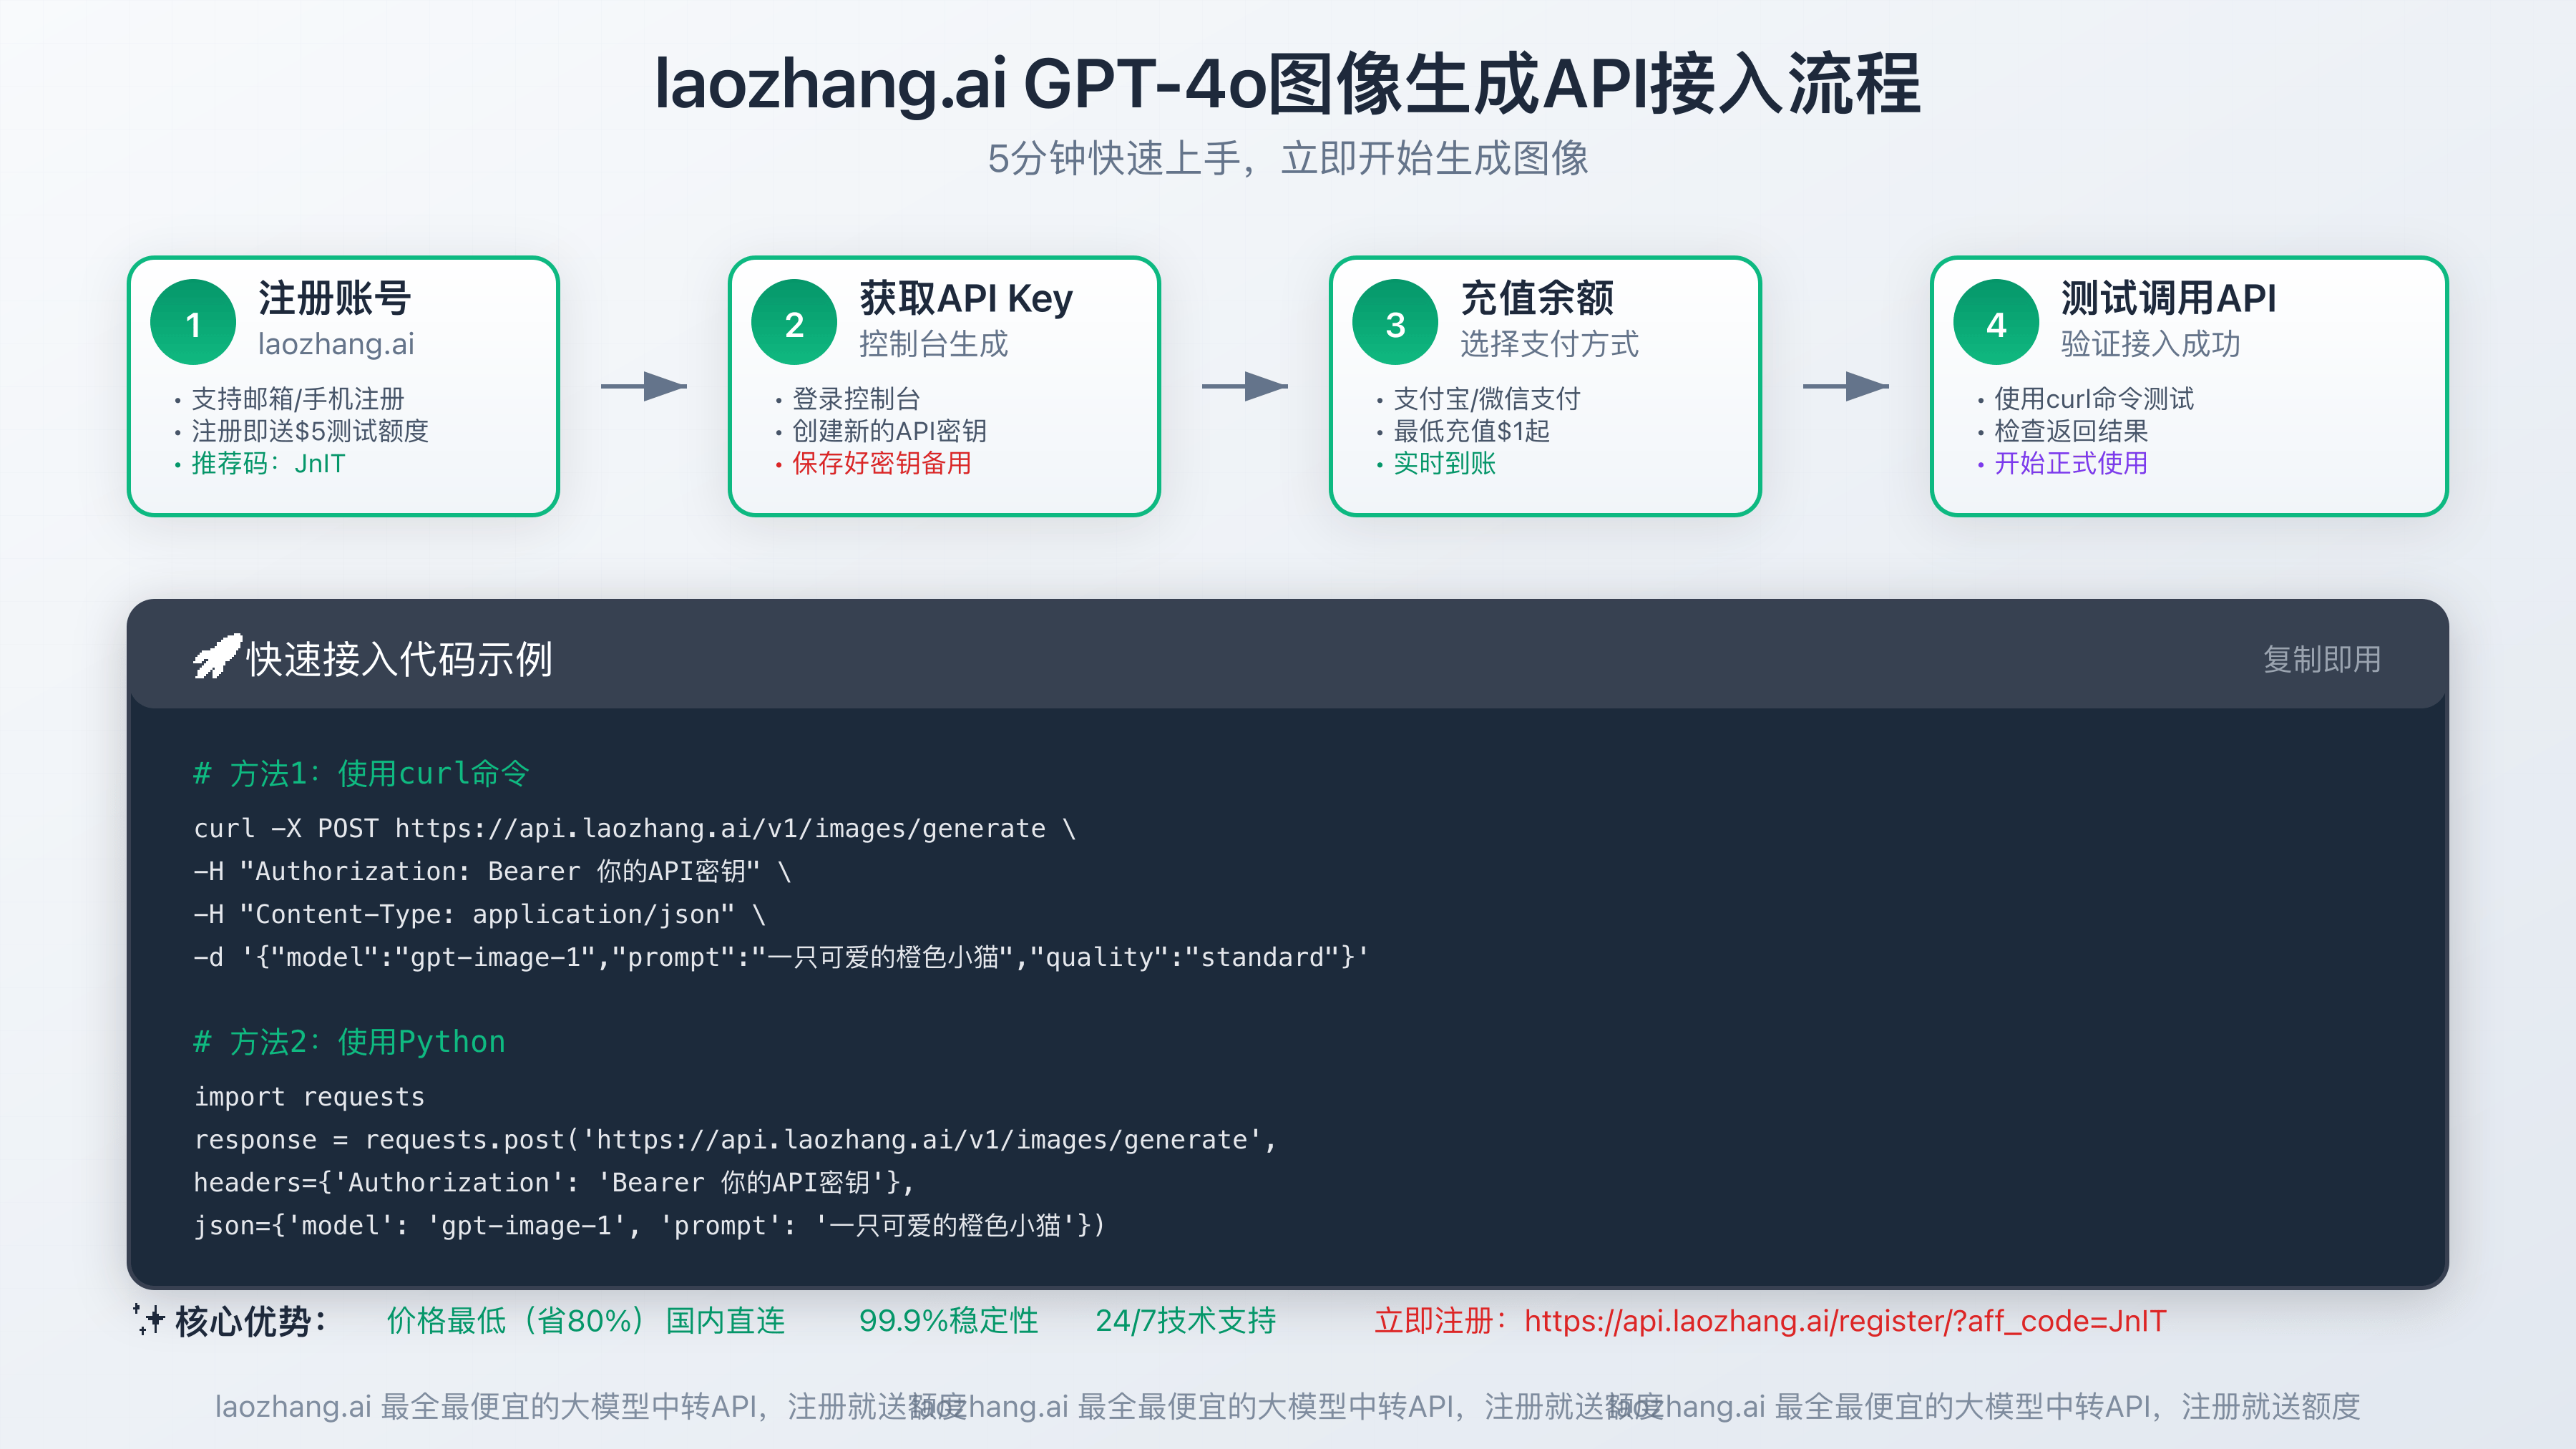Click the text 价格最低（省80%）
The image size is (2576, 1449).
pyautogui.click(x=516, y=1321)
